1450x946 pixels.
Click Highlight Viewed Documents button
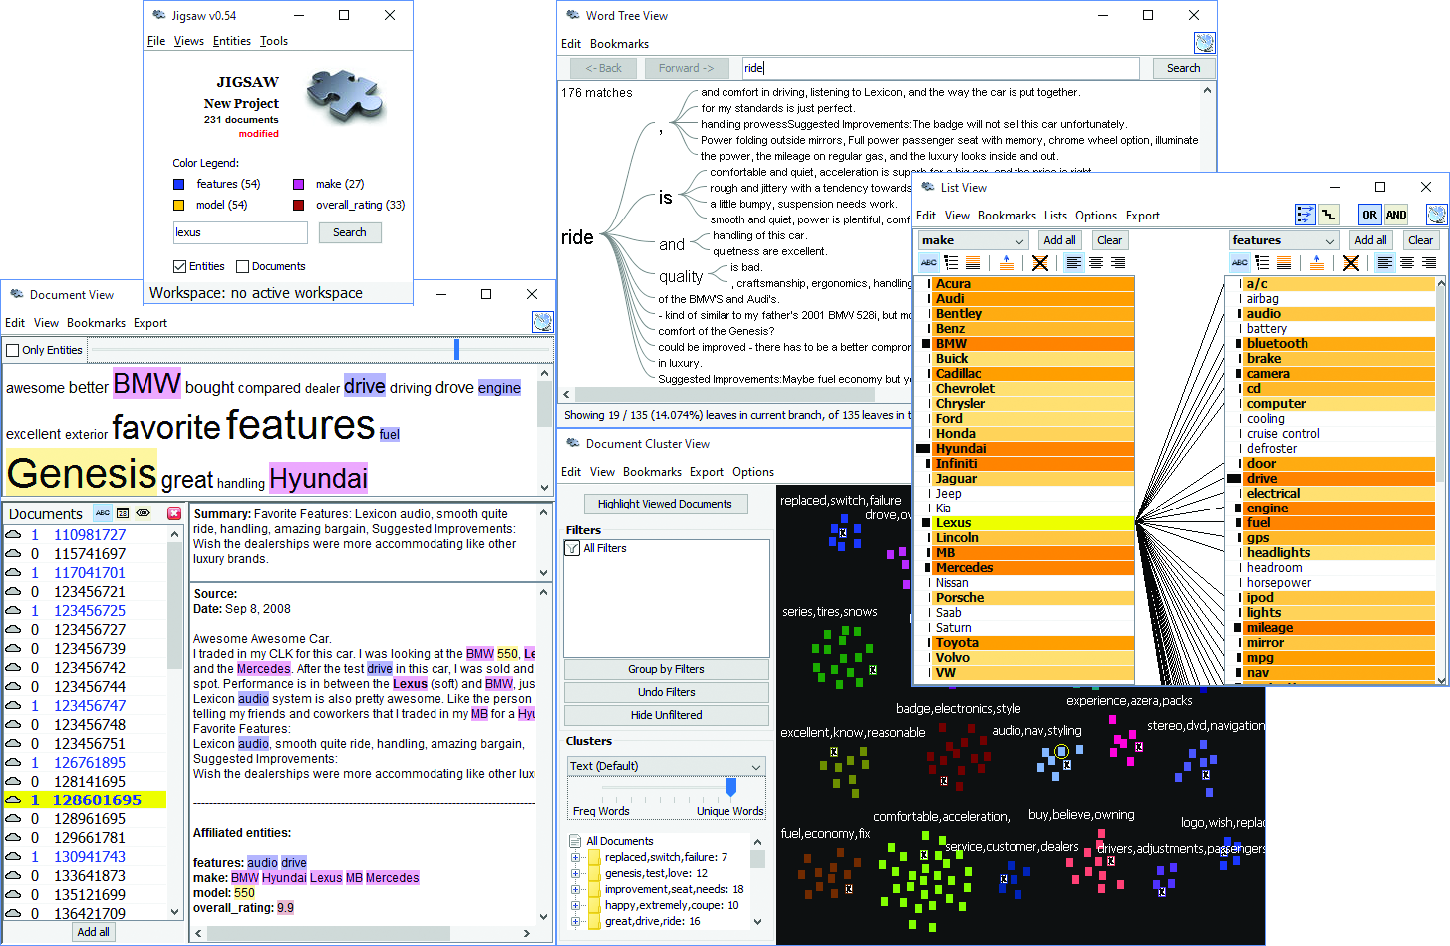point(665,504)
